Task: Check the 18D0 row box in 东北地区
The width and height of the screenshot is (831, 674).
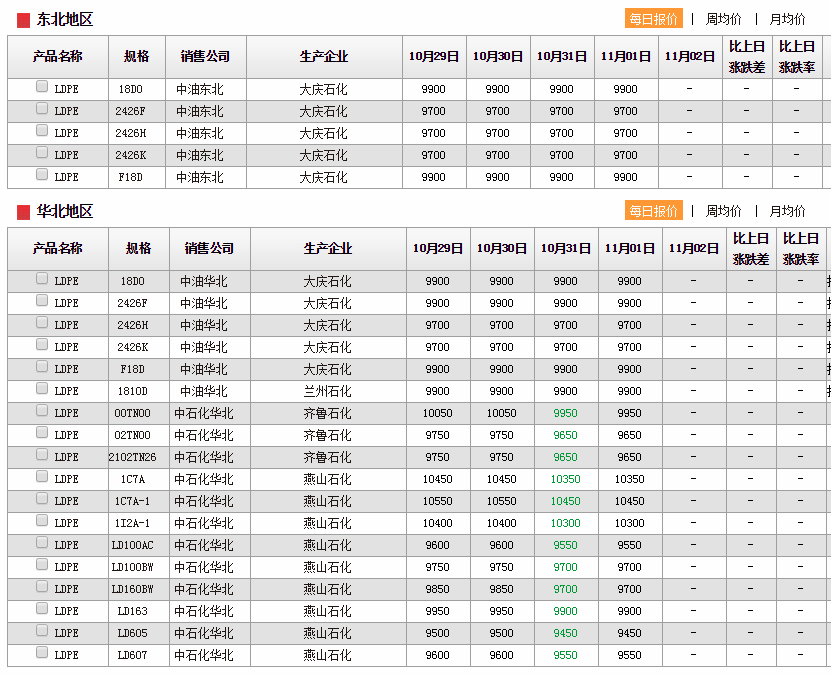Action: coord(42,86)
